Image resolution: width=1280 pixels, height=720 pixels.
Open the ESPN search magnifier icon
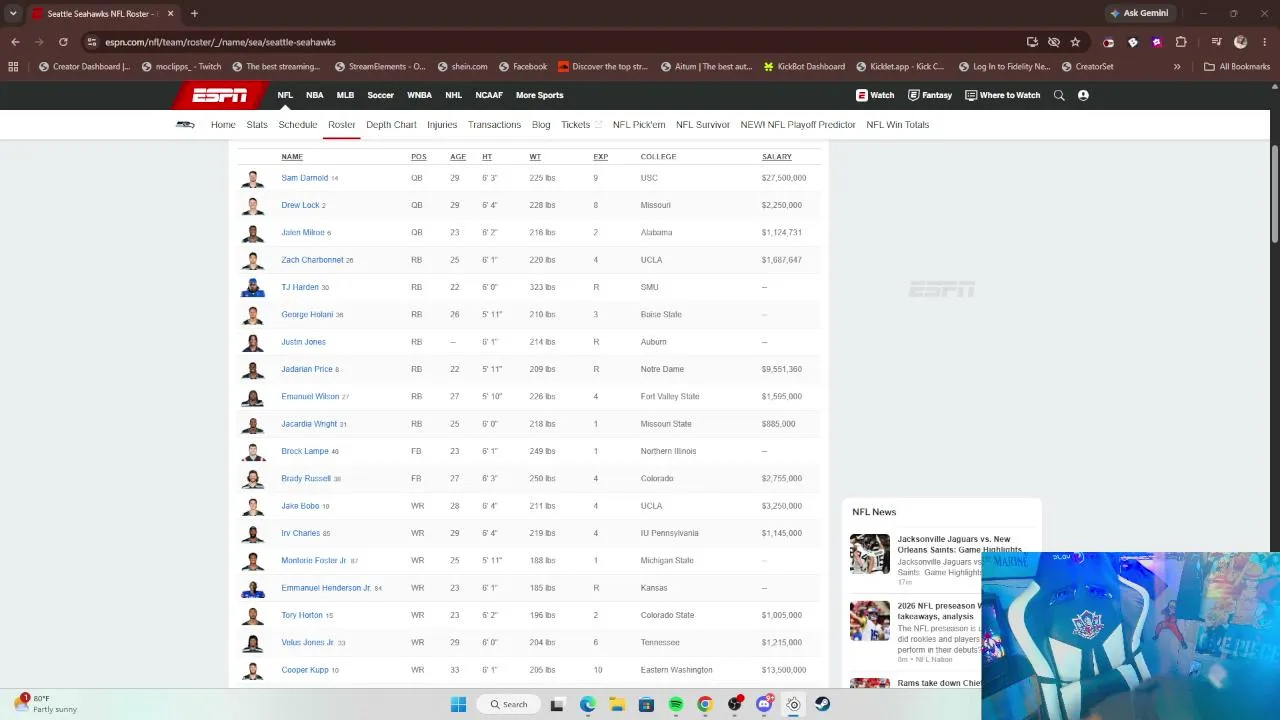coord(1059,95)
